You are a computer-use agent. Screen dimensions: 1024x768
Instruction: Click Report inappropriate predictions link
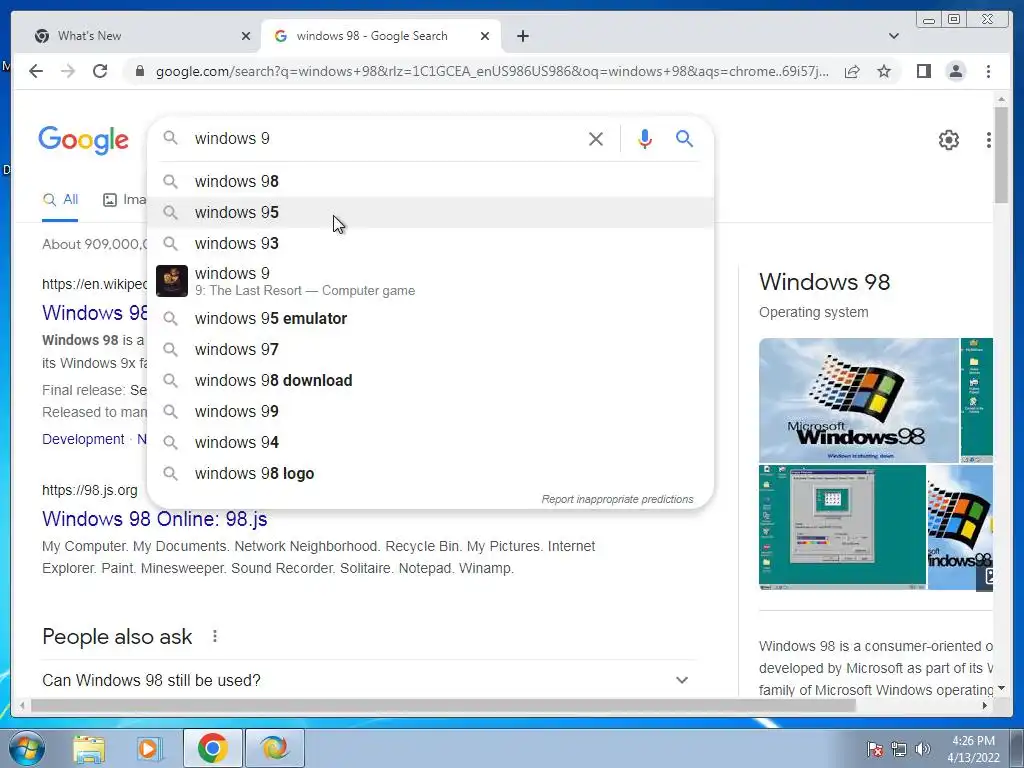617,499
